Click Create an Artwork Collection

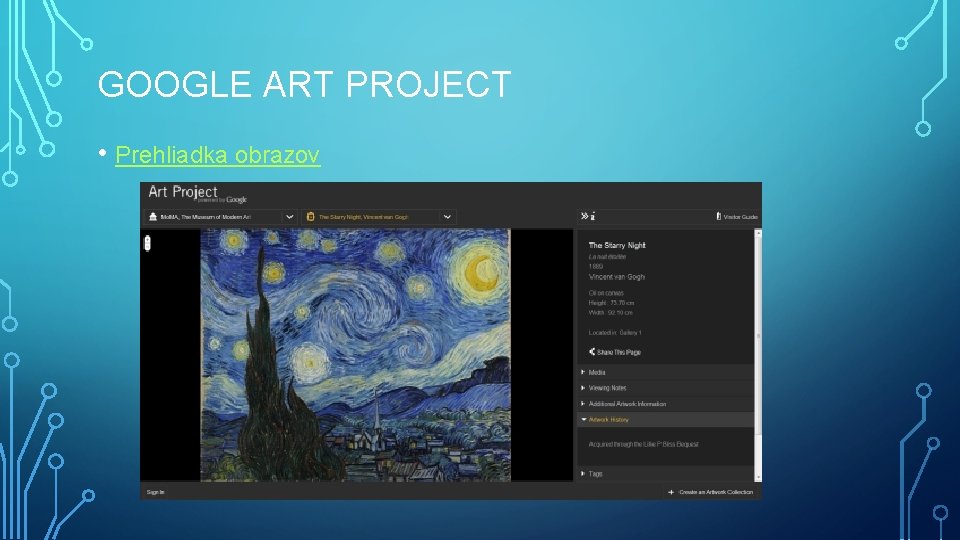[716, 492]
